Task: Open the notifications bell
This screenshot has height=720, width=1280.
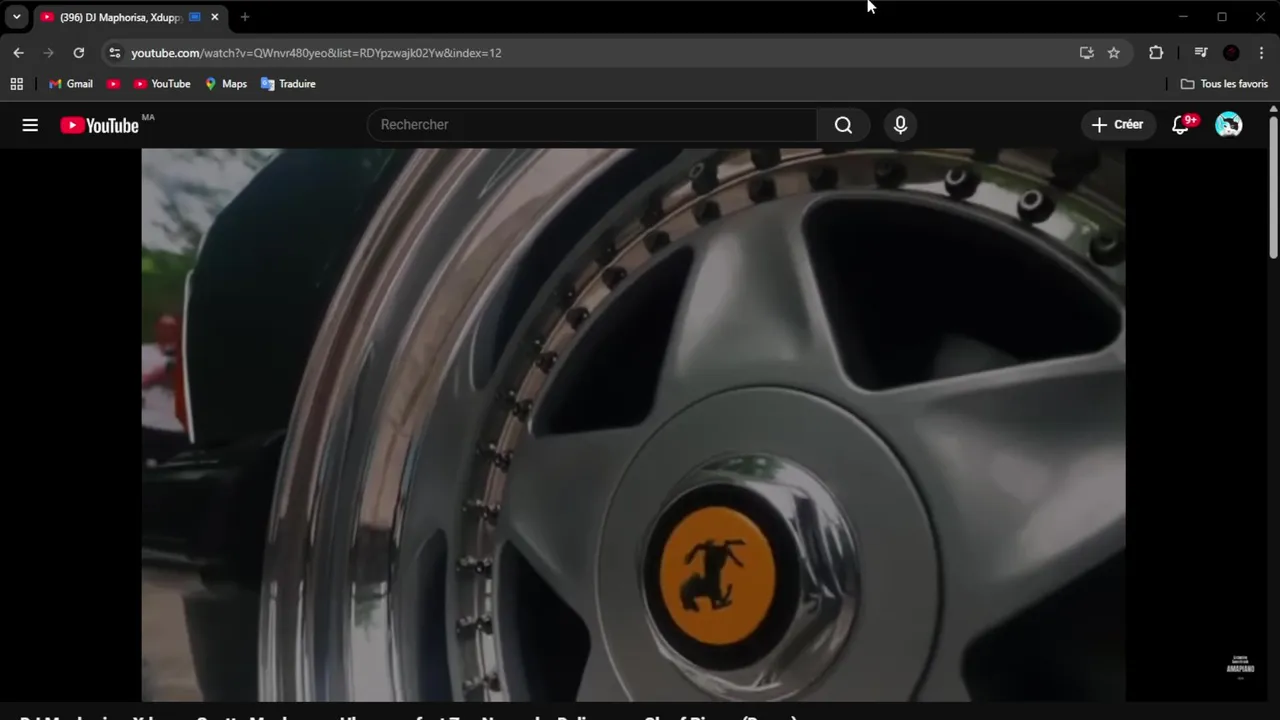Action: 1181,125
